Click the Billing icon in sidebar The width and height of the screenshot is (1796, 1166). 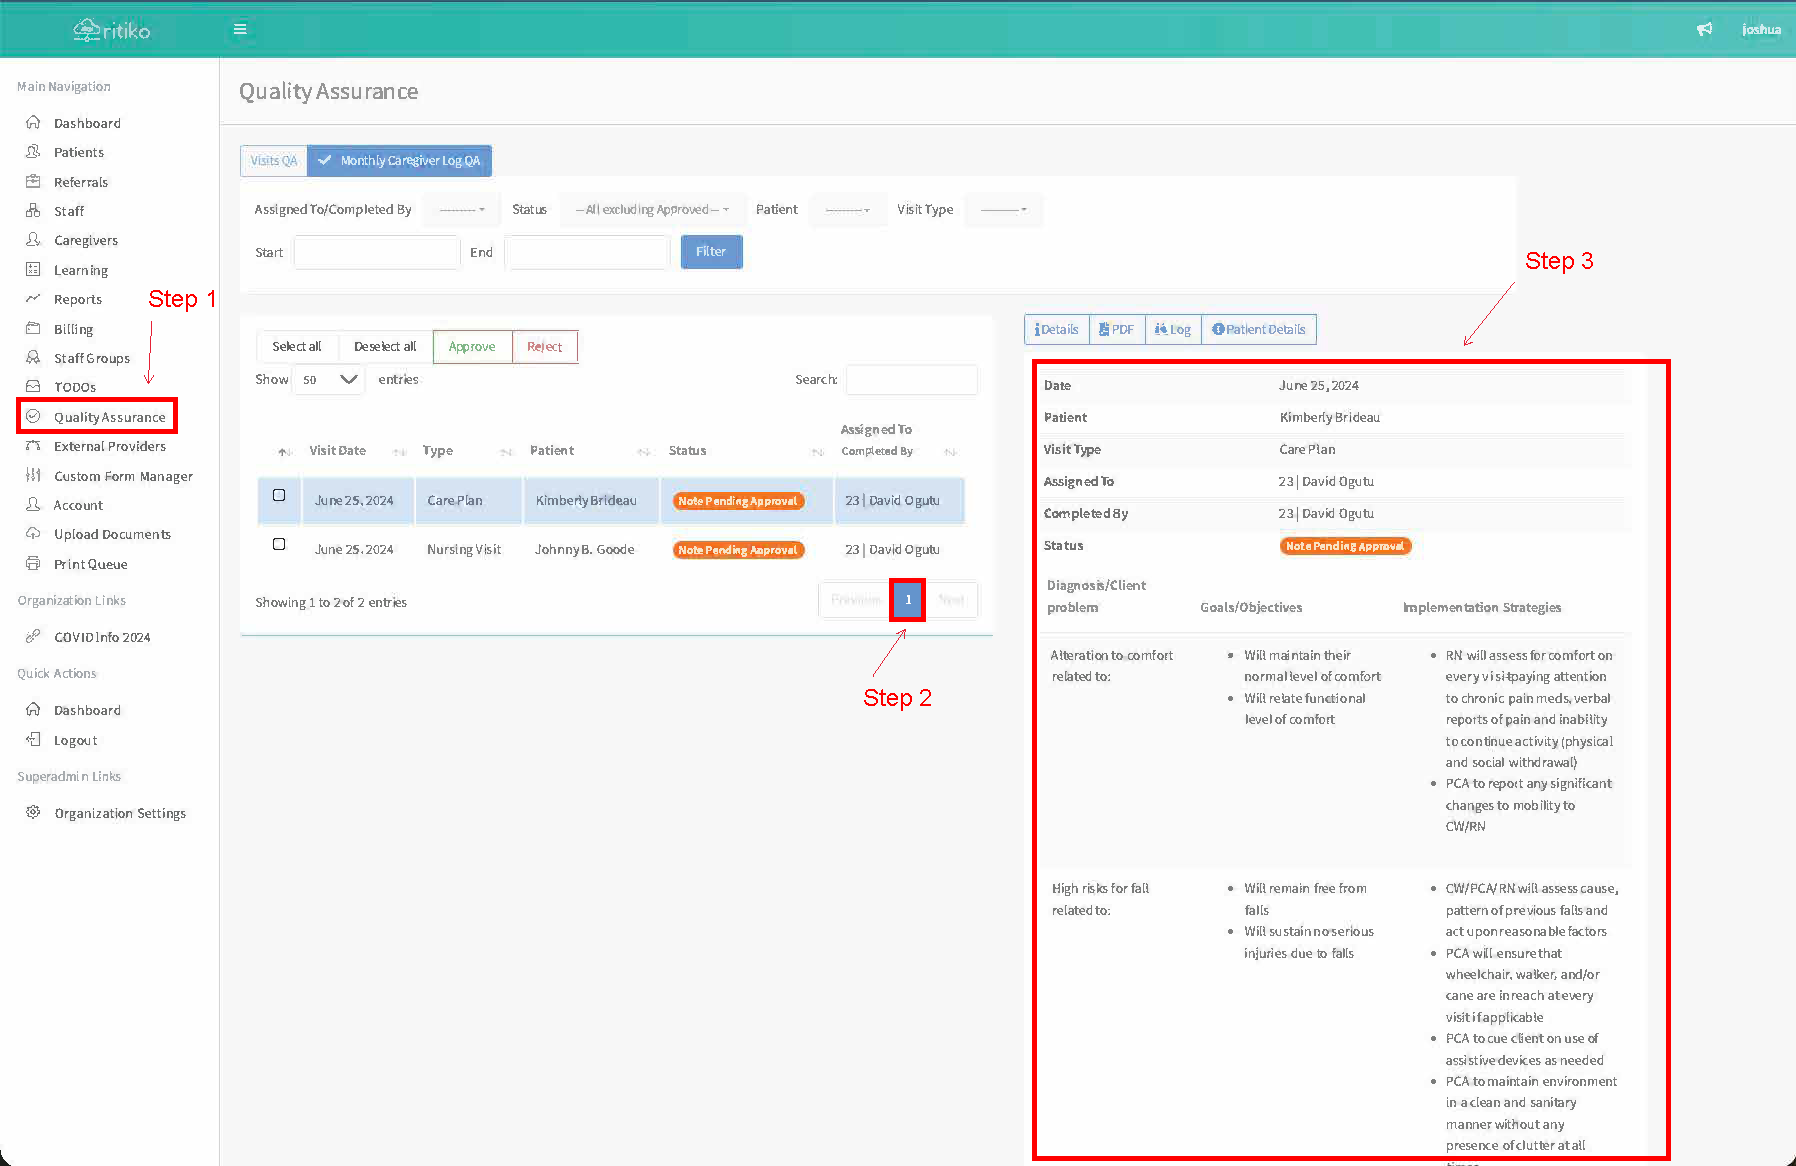(33, 329)
